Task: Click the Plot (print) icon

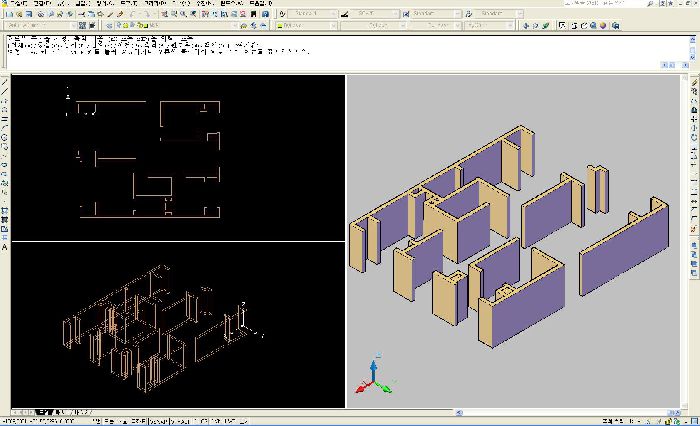Action: (40, 14)
